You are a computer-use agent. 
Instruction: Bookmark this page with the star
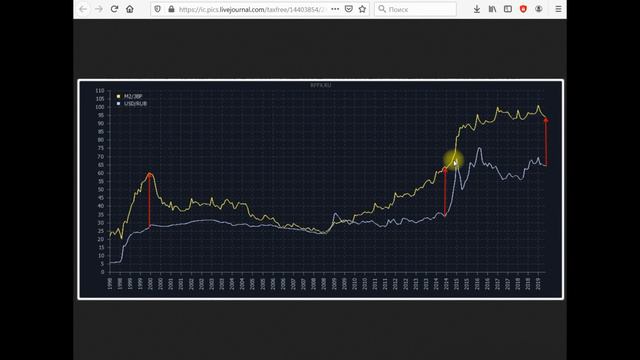[x=362, y=9]
